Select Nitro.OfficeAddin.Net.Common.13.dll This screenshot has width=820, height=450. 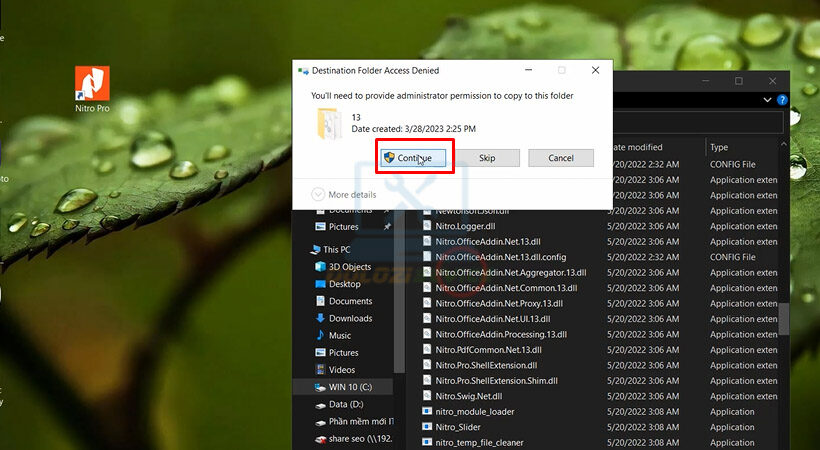(x=506, y=288)
